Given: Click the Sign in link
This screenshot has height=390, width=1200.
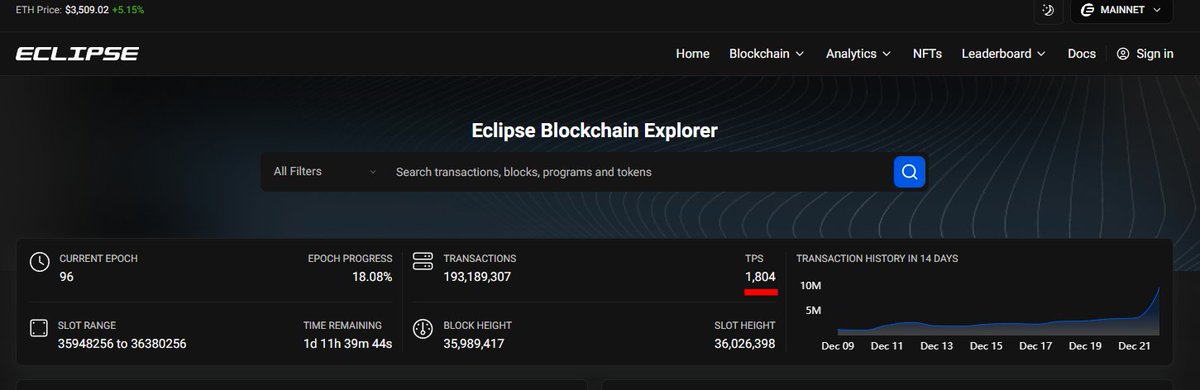Looking at the screenshot, I should click(1155, 54).
